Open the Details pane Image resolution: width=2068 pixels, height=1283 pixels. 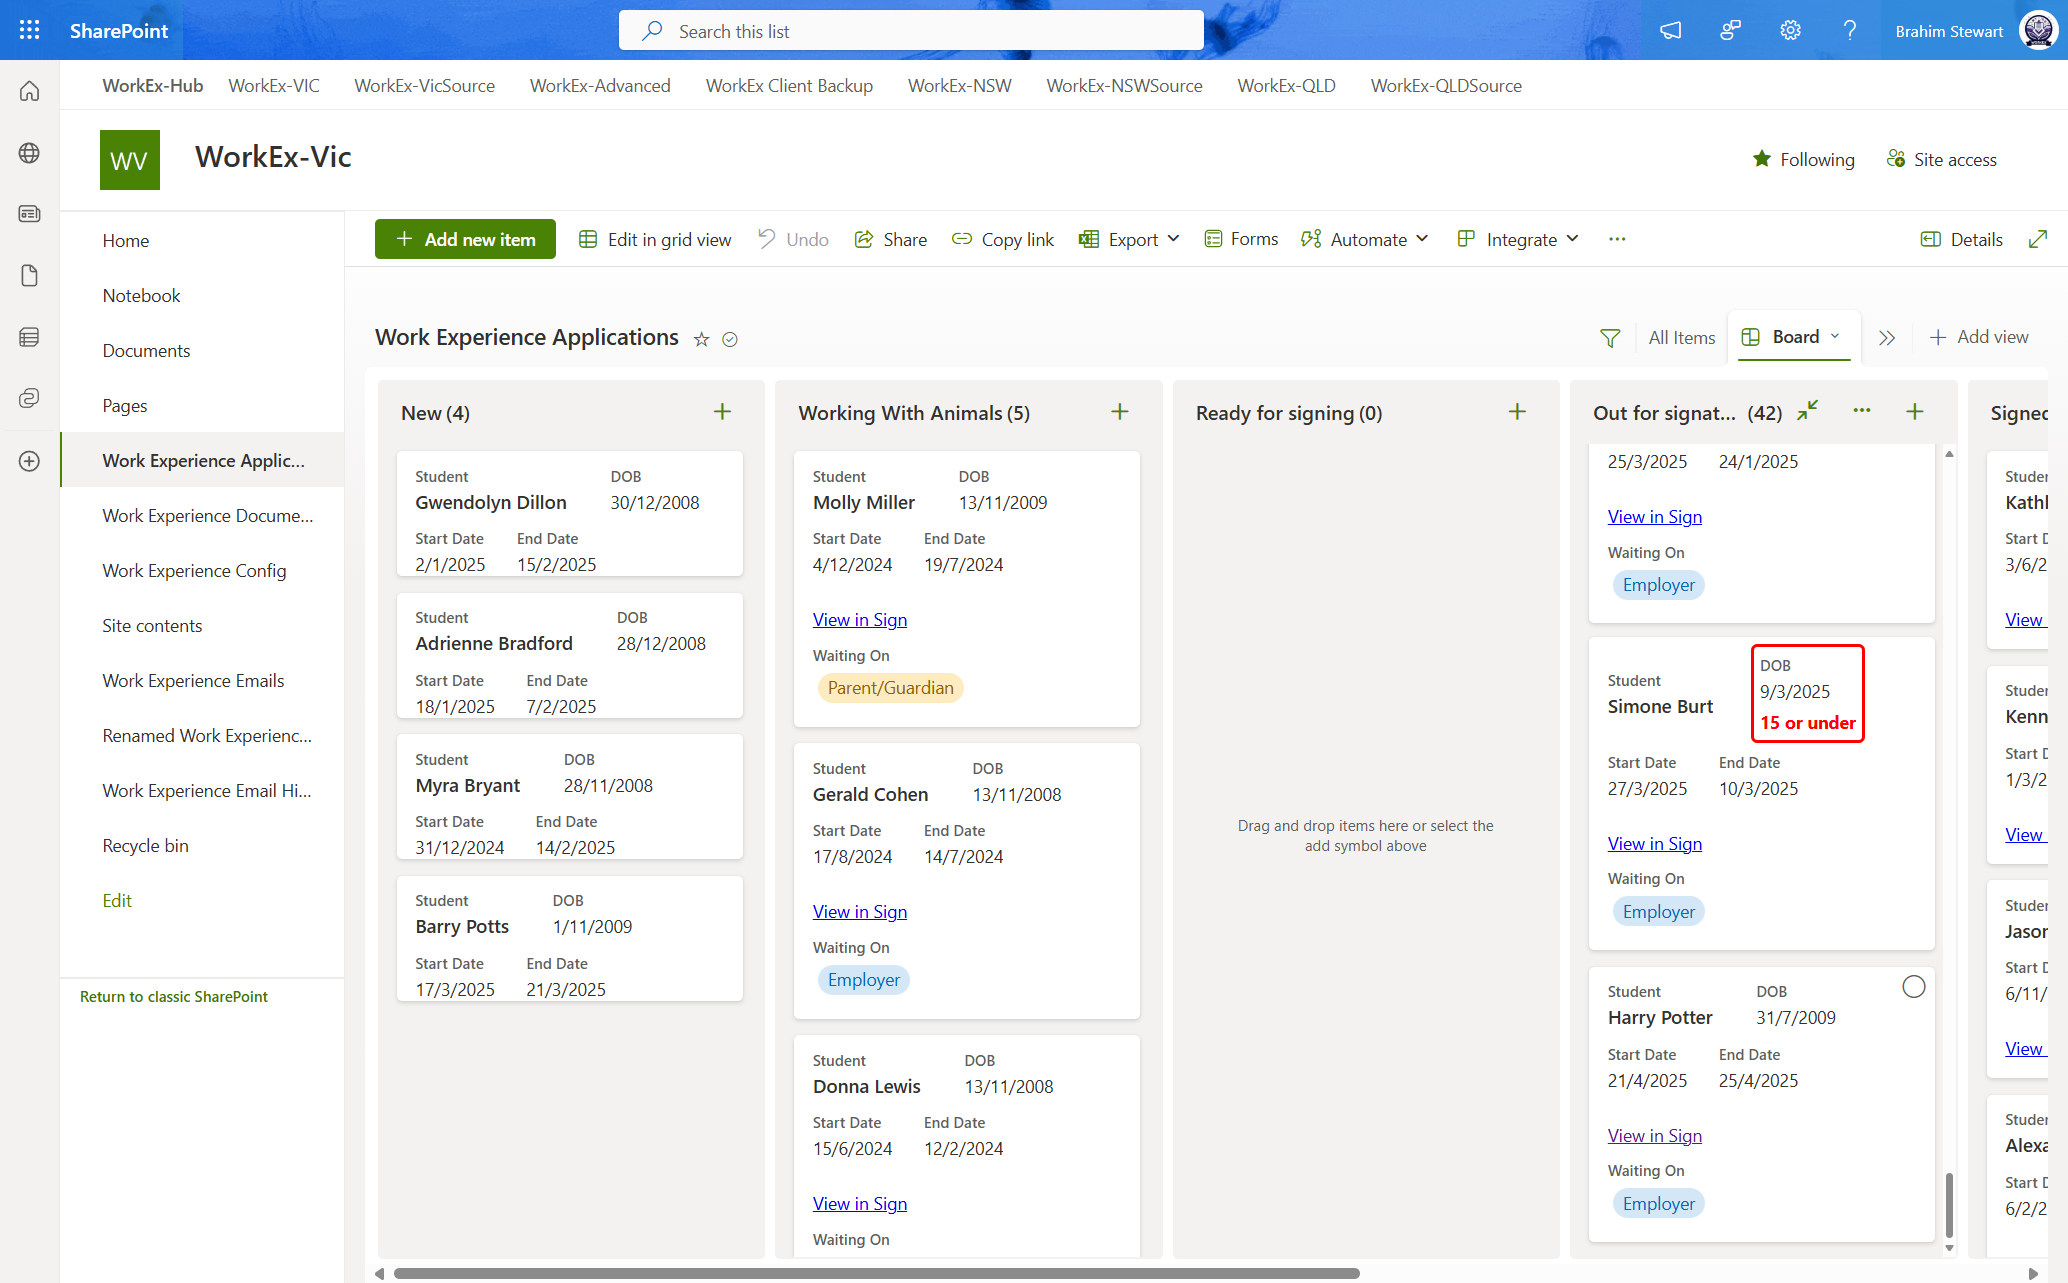tap(1962, 239)
